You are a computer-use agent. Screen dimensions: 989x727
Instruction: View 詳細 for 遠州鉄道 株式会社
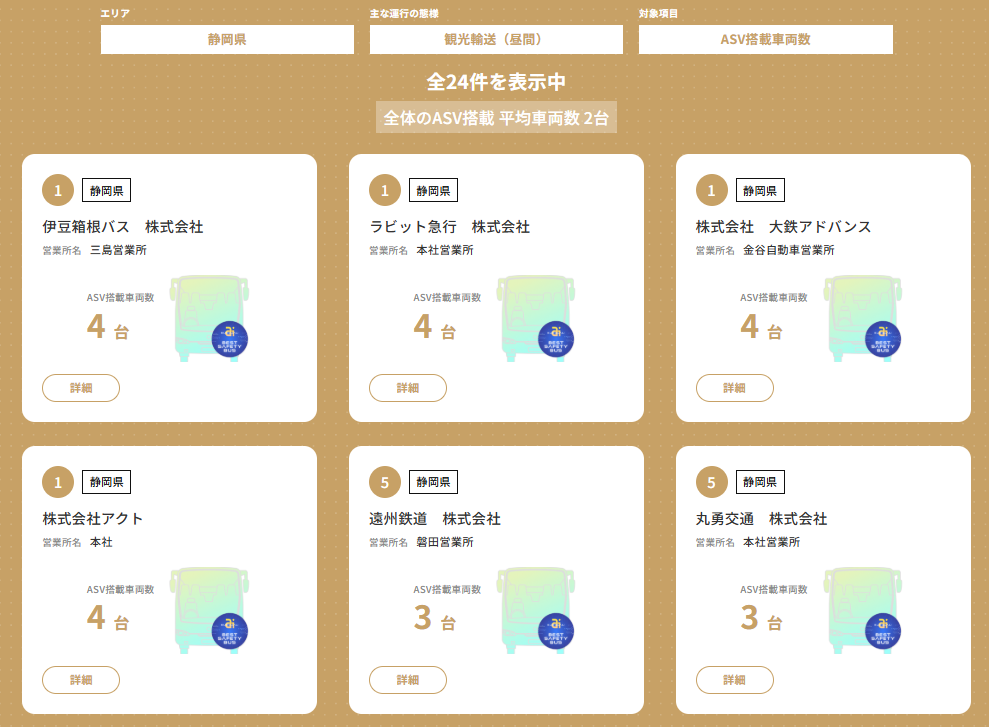(408, 680)
